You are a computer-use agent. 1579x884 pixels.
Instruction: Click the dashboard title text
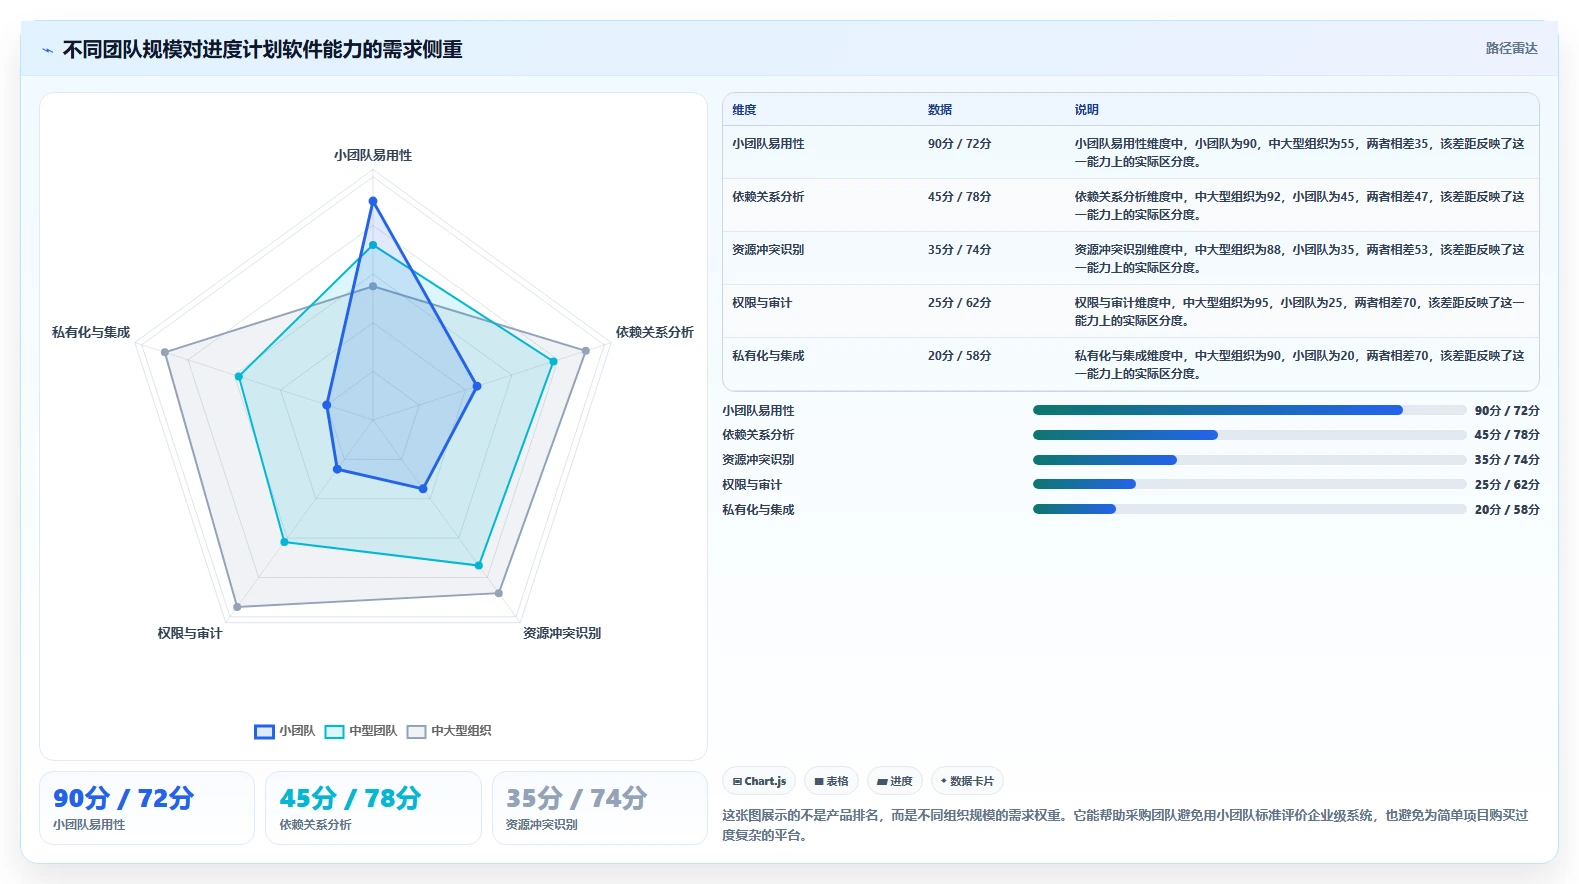coord(263,50)
